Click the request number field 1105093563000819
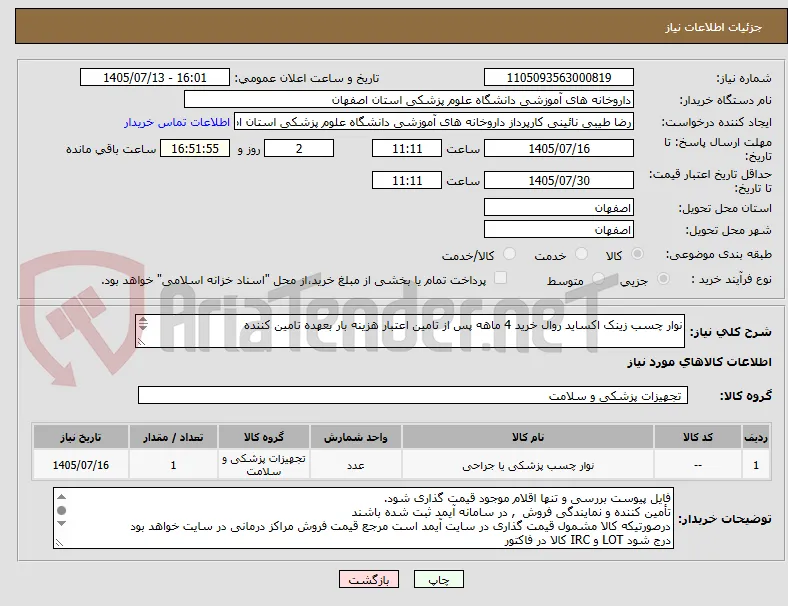Screen dimensions: 788x606 558,78
